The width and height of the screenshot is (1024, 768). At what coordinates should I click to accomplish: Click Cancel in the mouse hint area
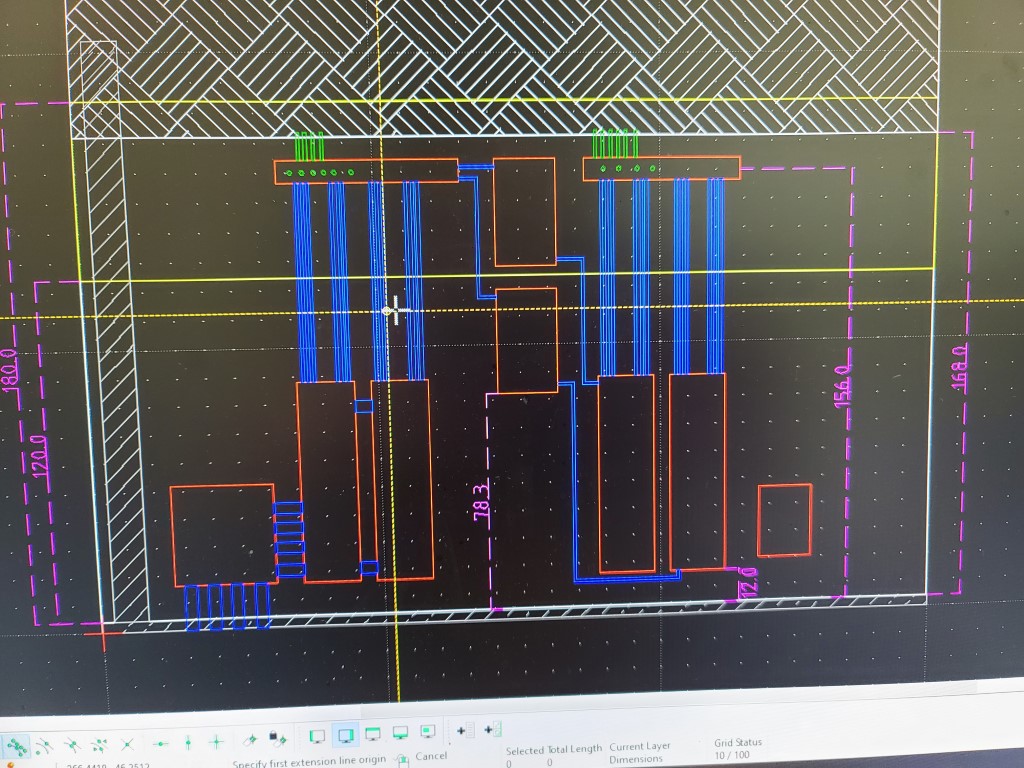[x=431, y=756]
